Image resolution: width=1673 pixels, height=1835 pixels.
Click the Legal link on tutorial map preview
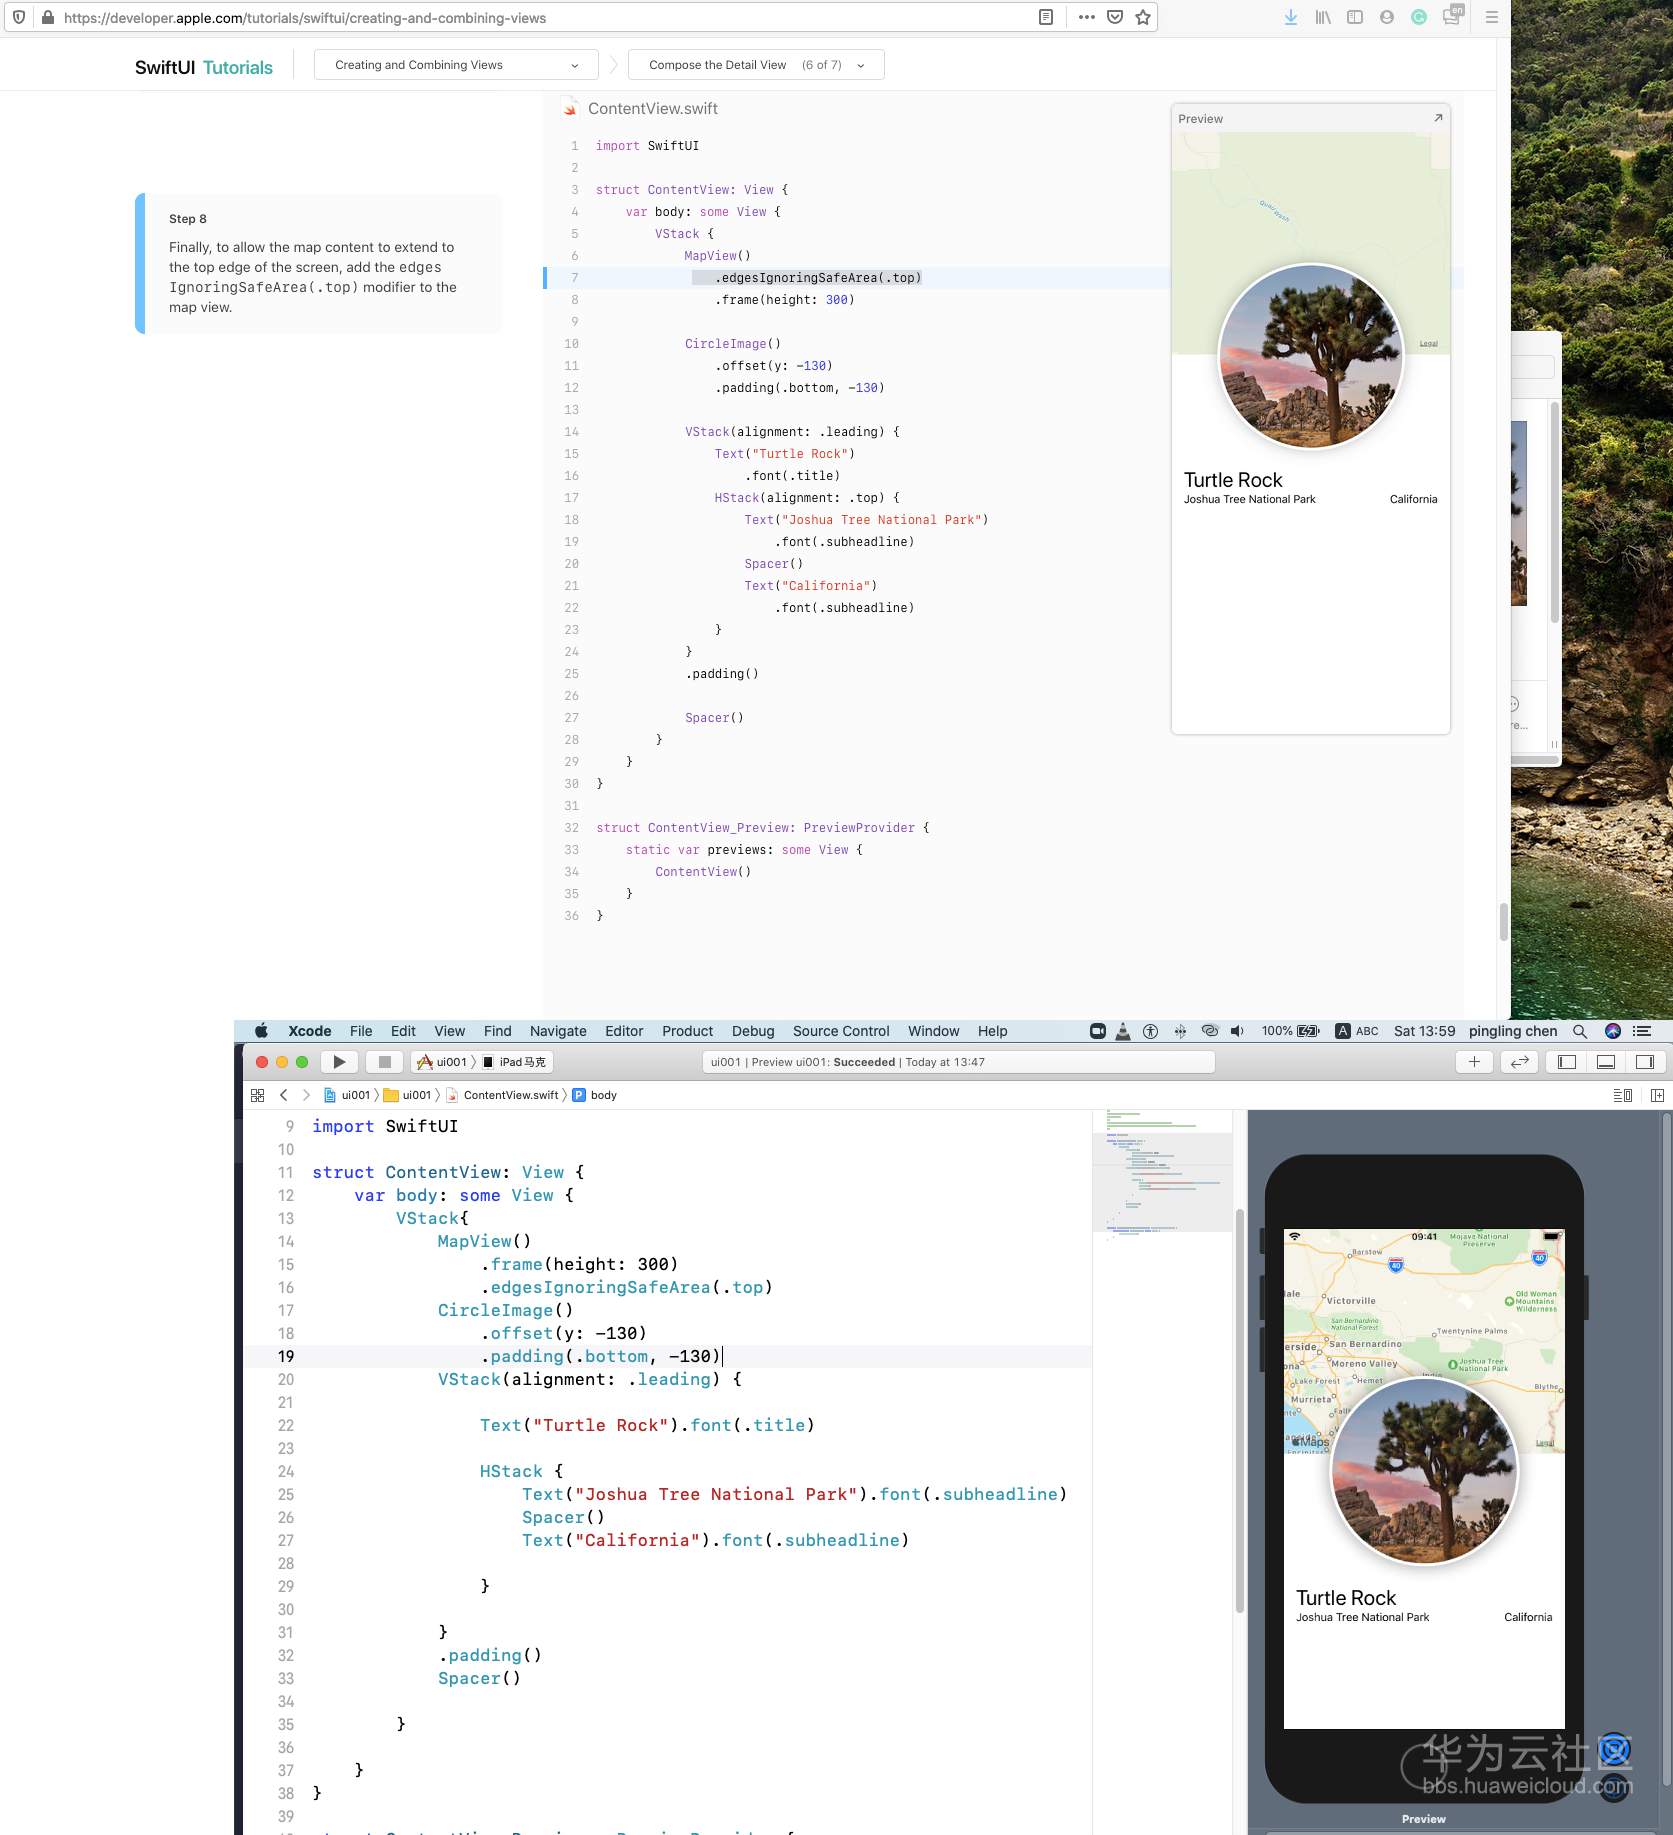click(x=1428, y=343)
